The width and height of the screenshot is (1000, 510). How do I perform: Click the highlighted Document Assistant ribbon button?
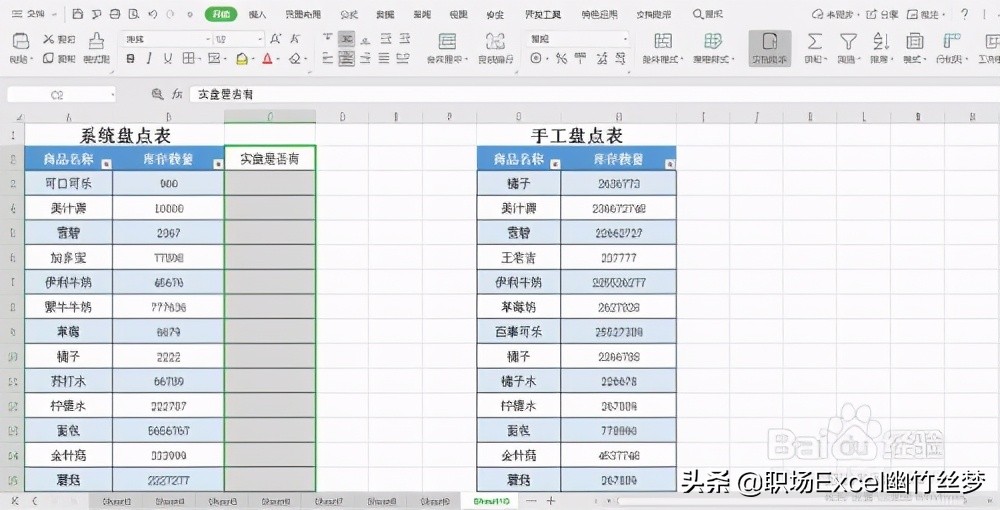(770, 48)
